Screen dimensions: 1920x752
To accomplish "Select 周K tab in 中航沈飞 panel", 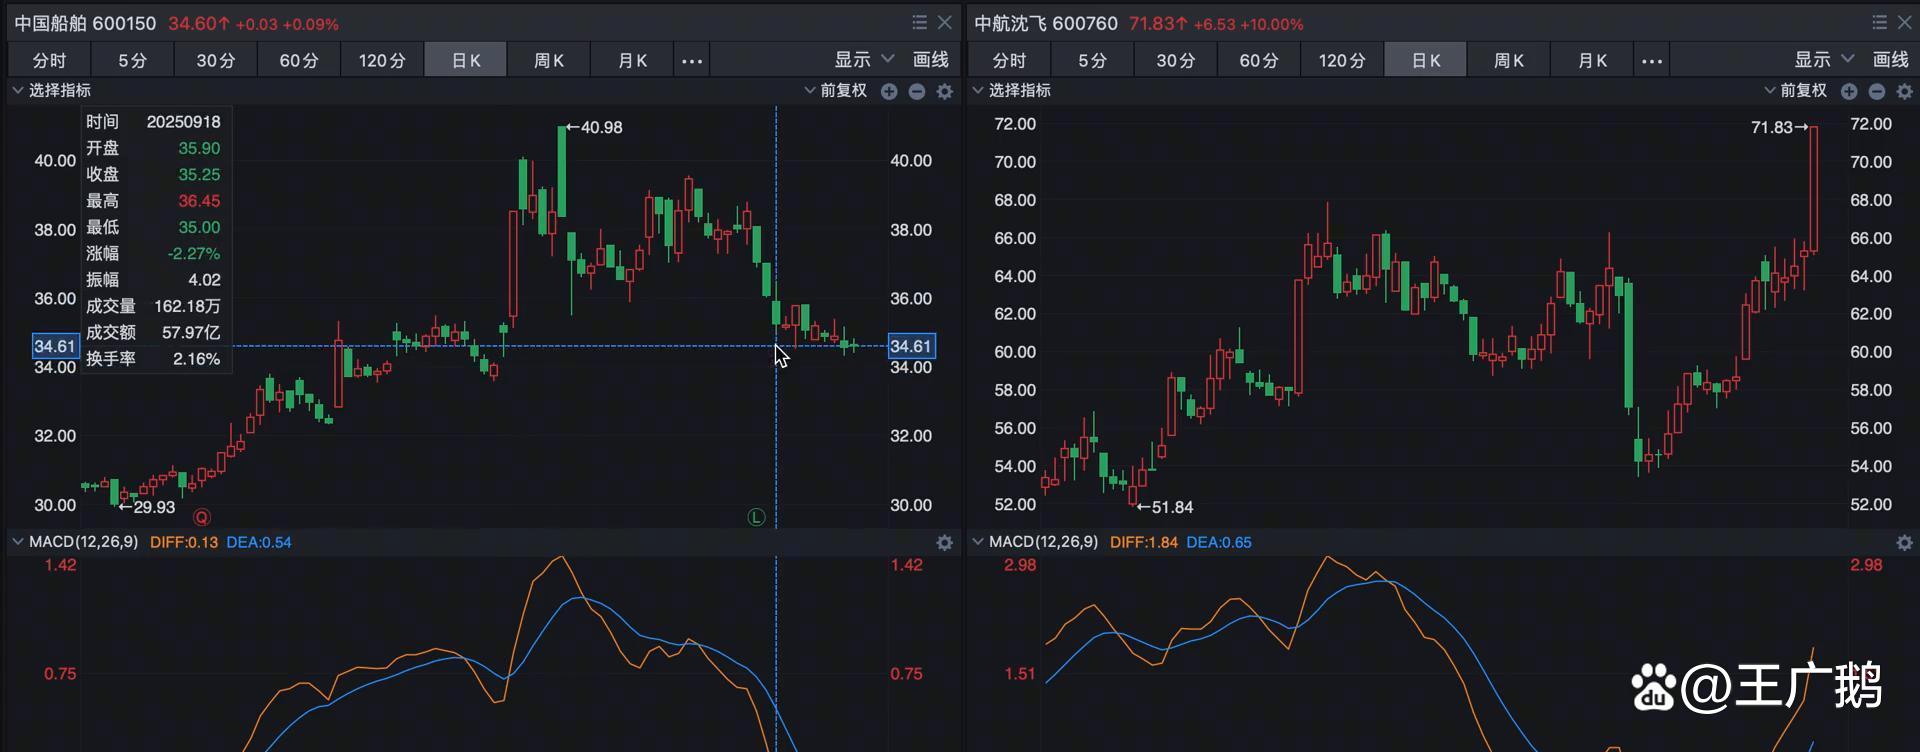I will [x=1509, y=60].
